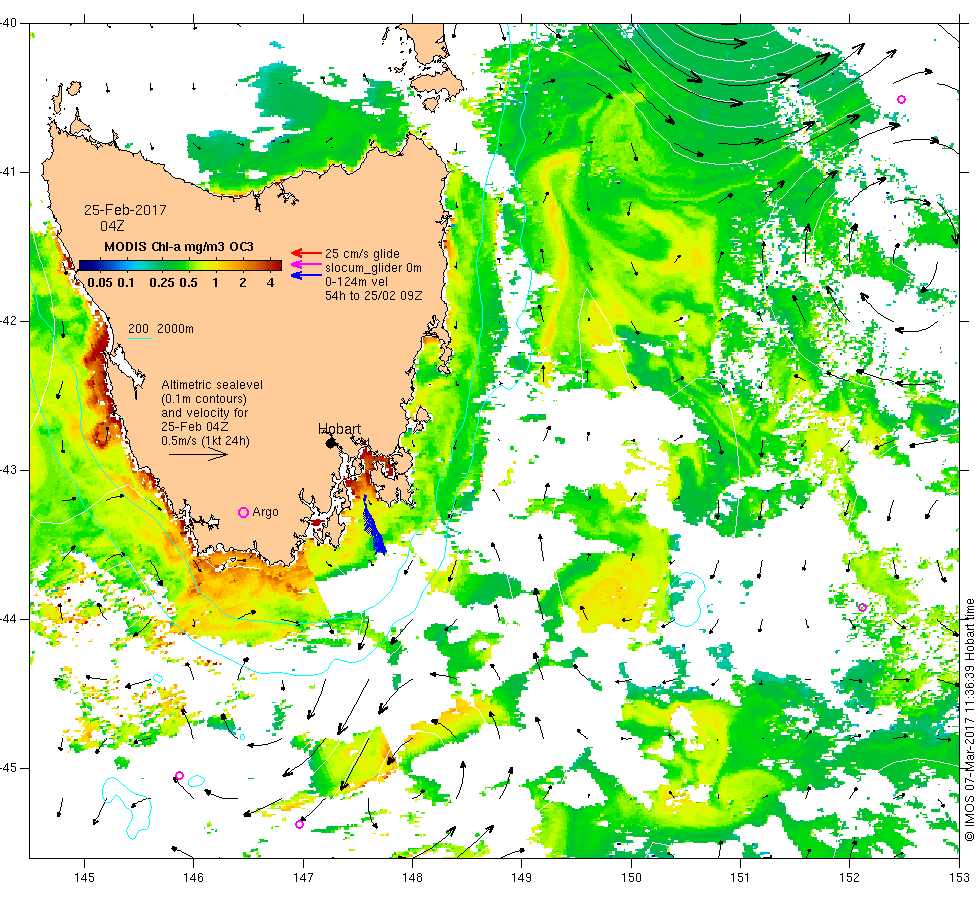The width and height of the screenshot is (980, 900).
Task: Click the latitude axis label "-41"
Action: coord(9,172)
